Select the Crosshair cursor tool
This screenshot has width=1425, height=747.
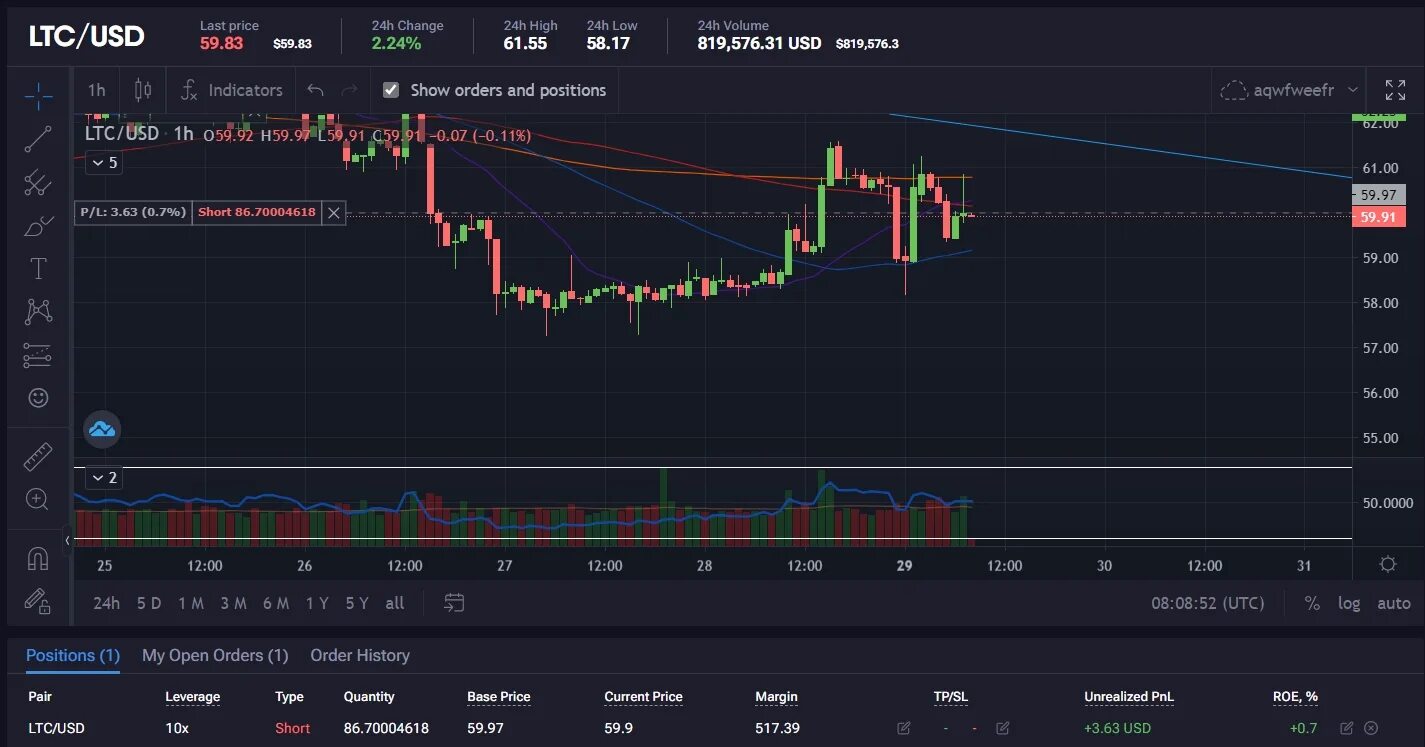[37, 96]
